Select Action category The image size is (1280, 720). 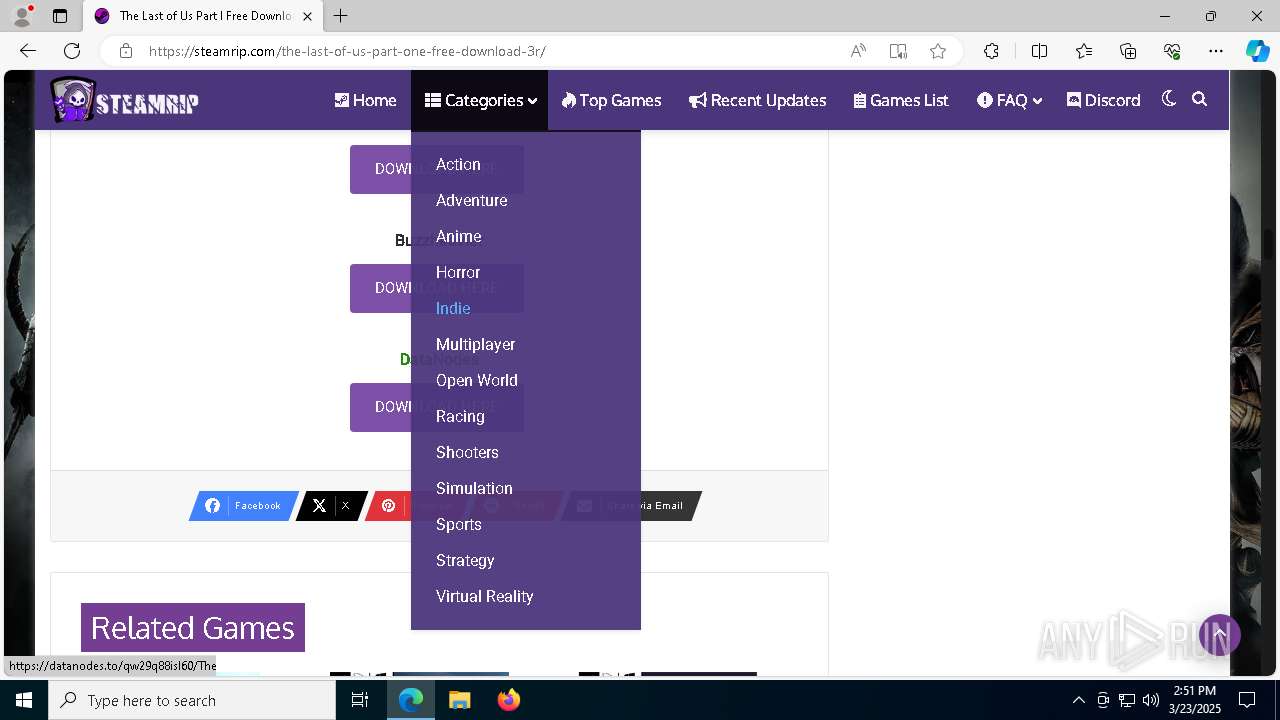click(458, 164)
